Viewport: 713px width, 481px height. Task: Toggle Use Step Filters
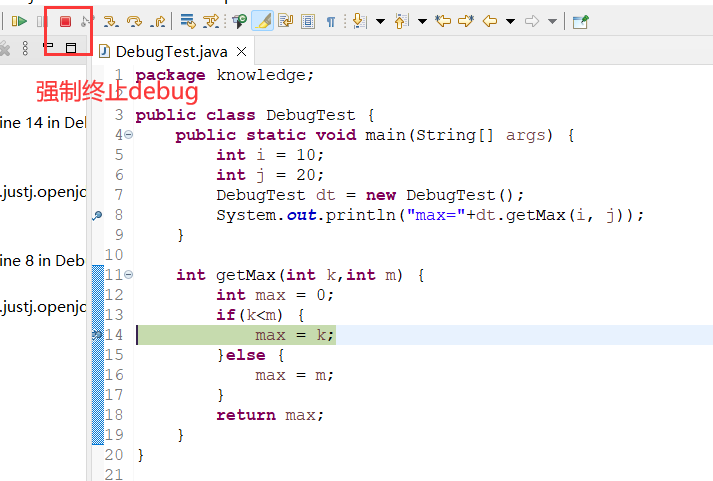(x=211, y=21)
